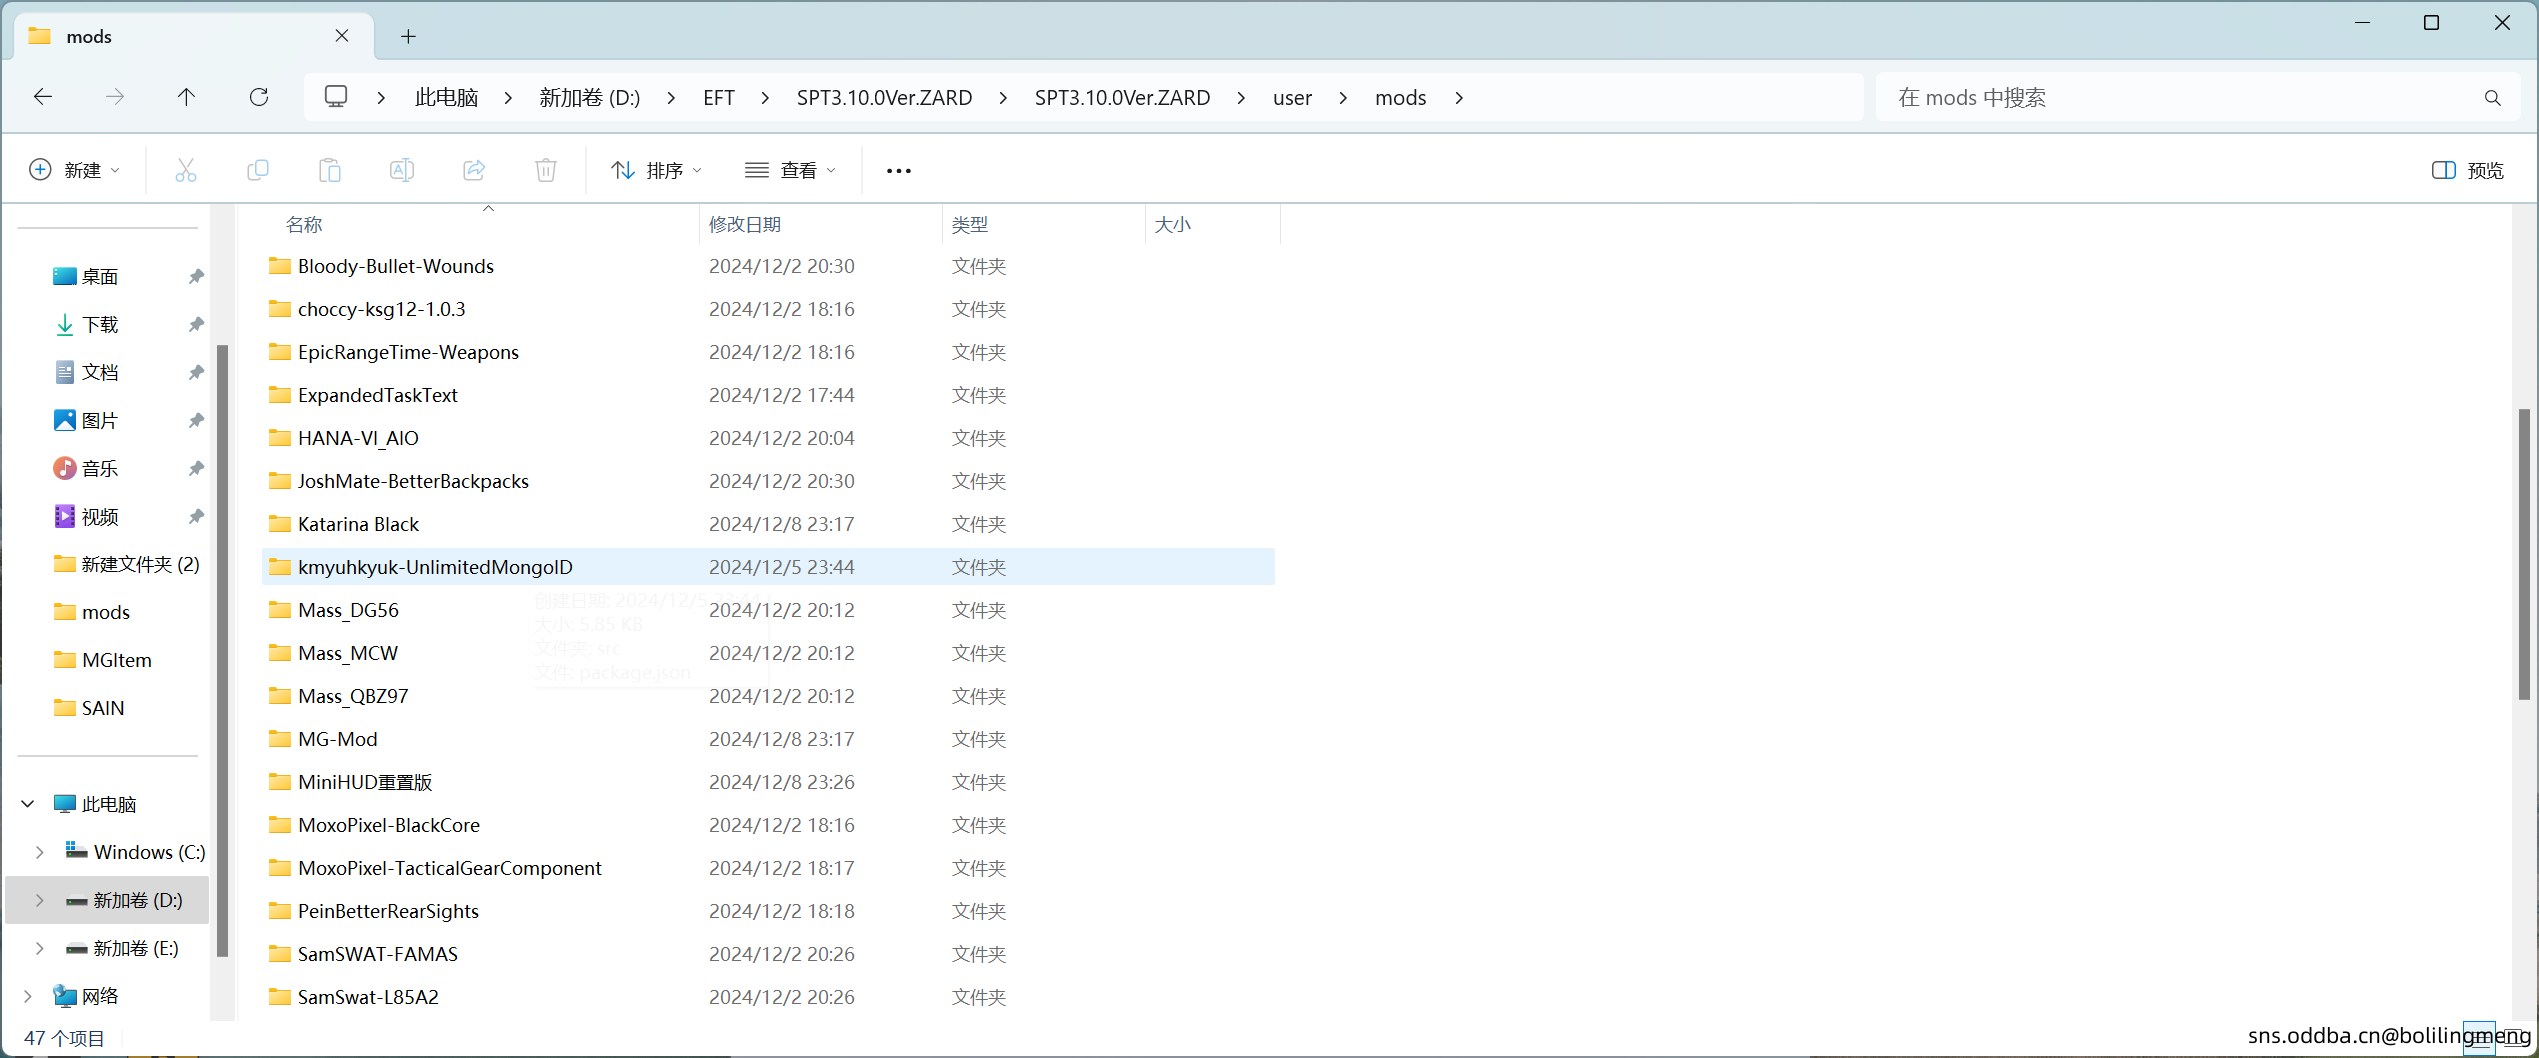
Task: Navigate to EFT via the breadcrumb
Action: (718, 97)
